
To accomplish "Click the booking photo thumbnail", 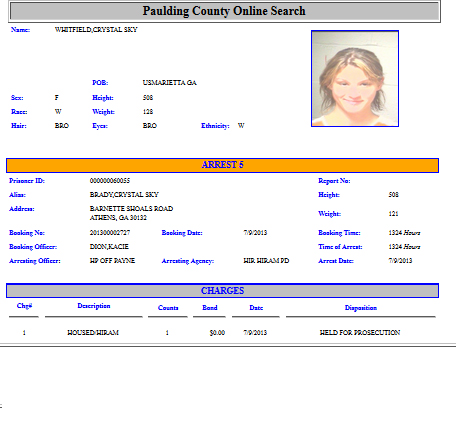I will click(x=355, y=78).
